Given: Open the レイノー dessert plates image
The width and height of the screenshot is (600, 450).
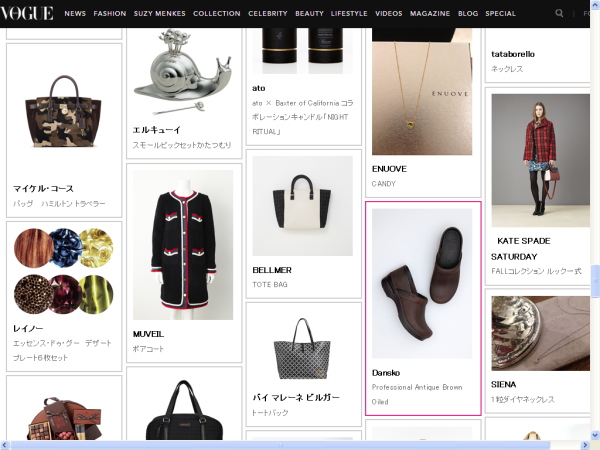Looking at the screenshot, I should pyautogui.click(x=64, y=271).
